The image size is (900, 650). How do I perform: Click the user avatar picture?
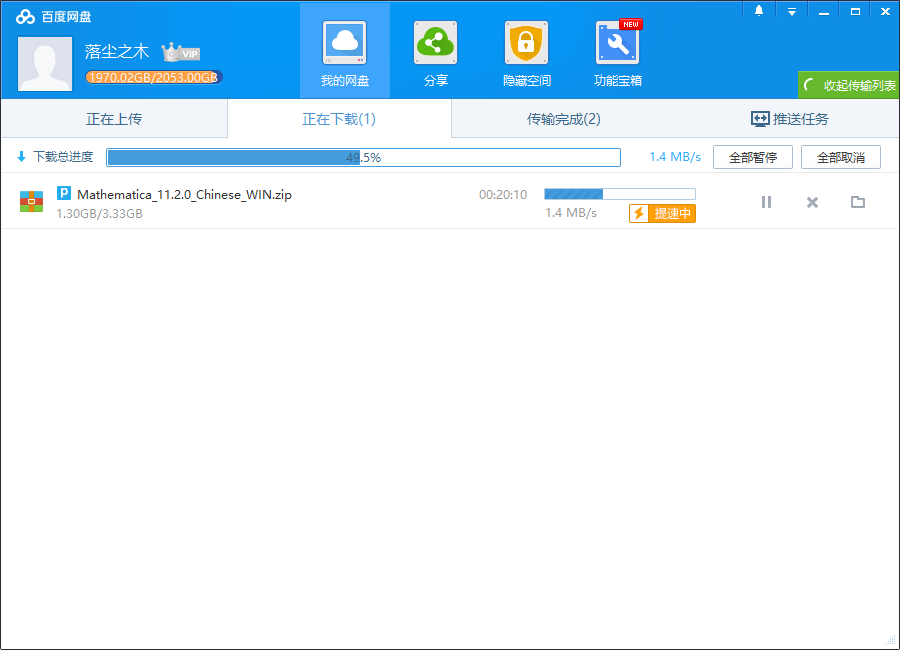[45, 64]
